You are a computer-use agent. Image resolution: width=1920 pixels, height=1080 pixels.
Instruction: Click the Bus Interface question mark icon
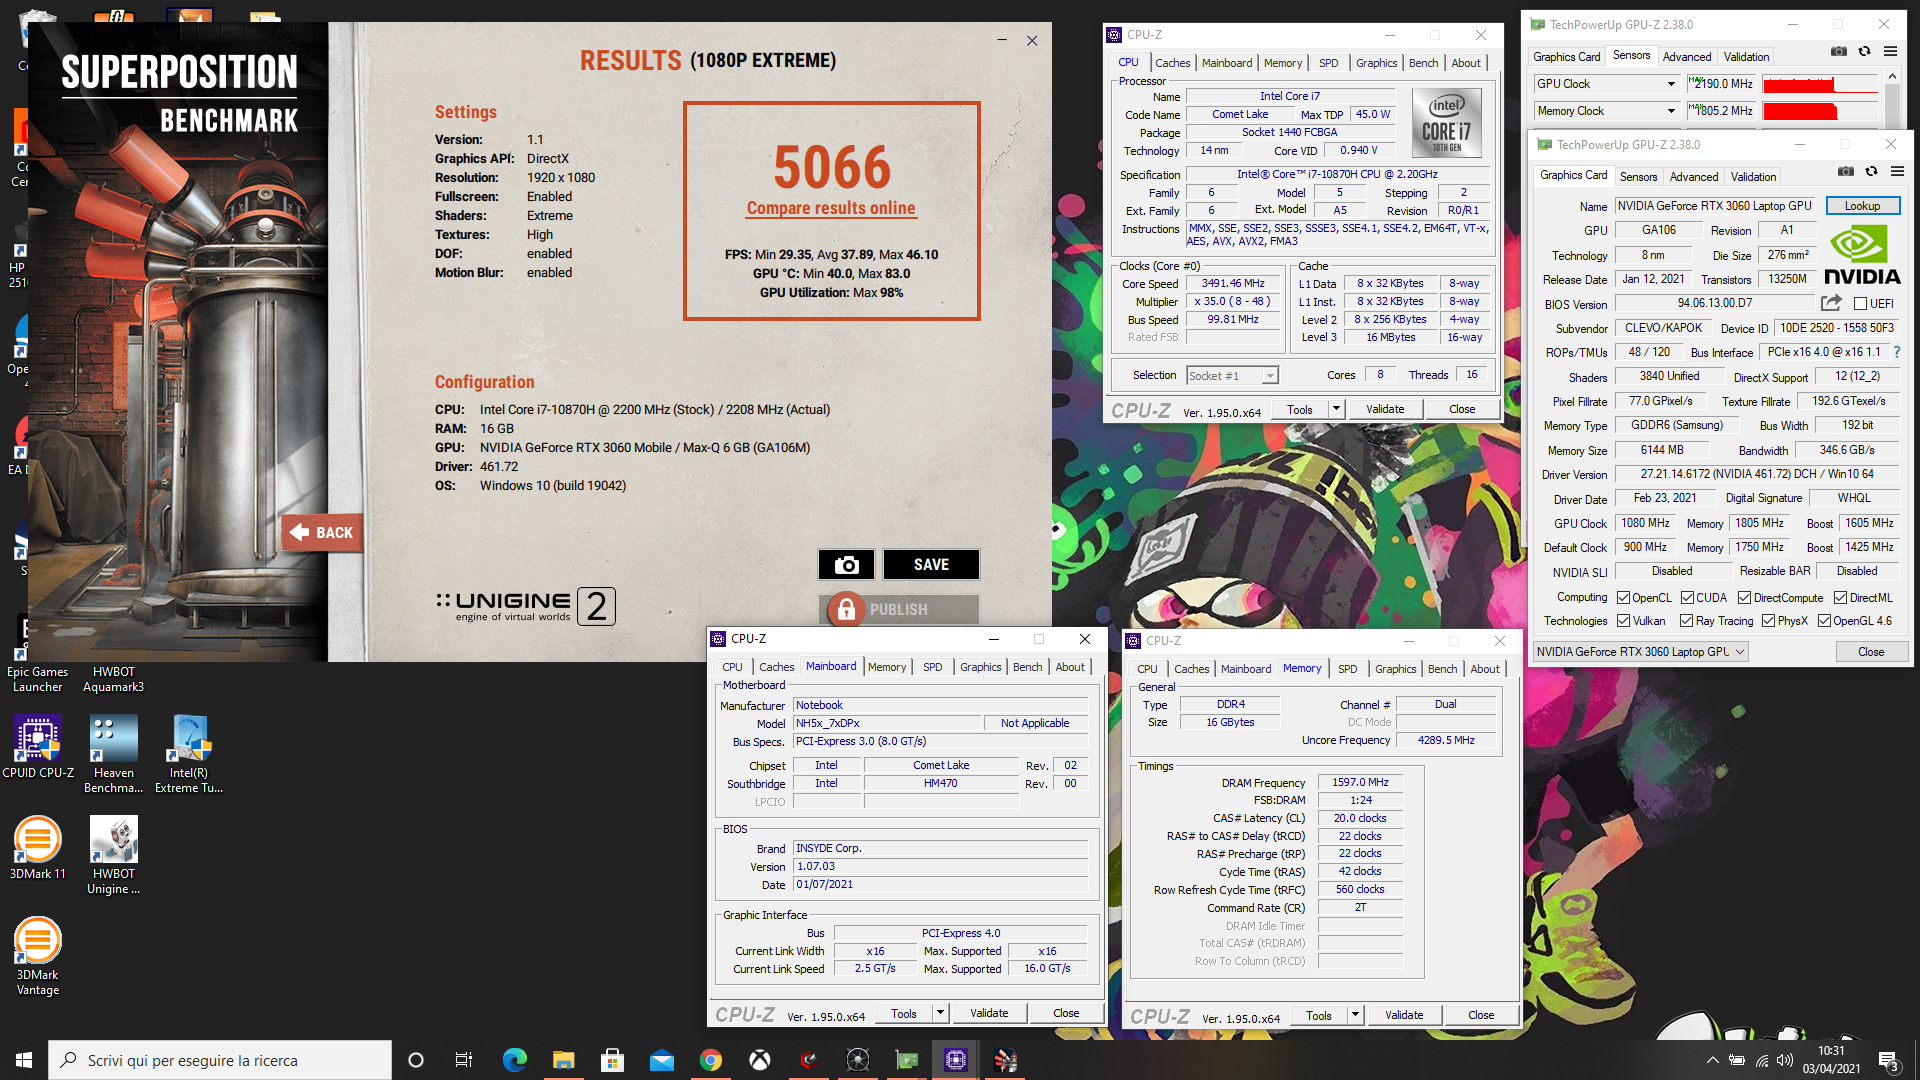point(1897,352)
